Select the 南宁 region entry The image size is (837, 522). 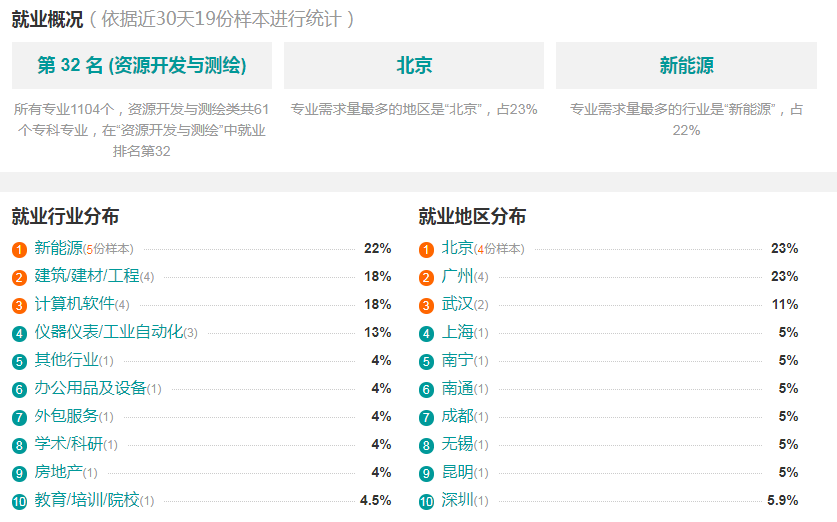point(457,360)
